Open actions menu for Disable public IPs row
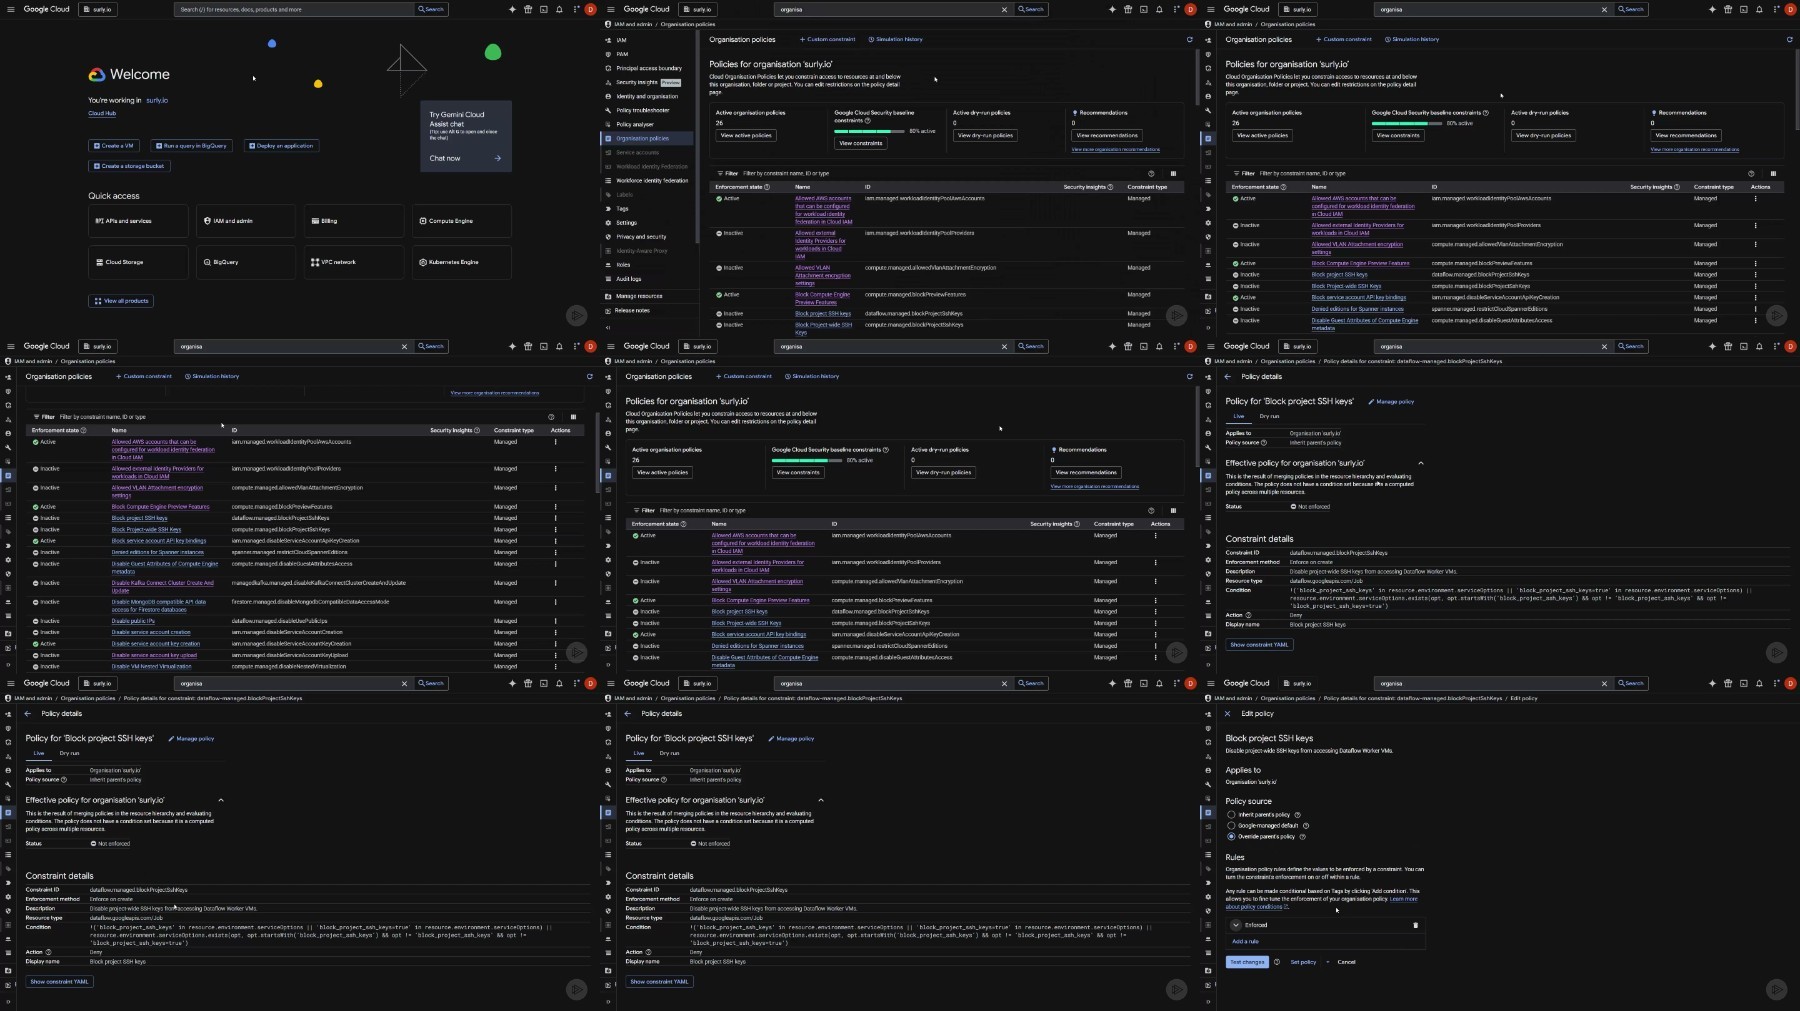Viewport: 1800px width, 1011px height. [556, 621]
